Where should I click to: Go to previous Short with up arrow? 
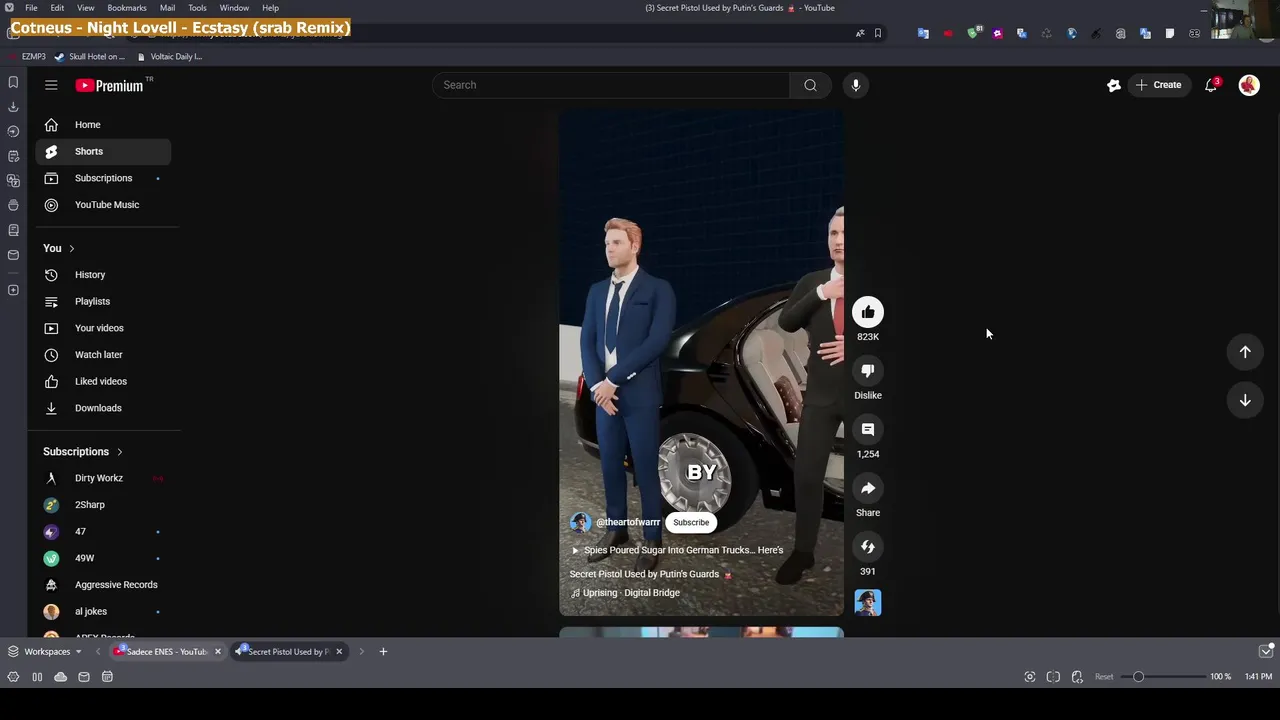click(1245, 352)
